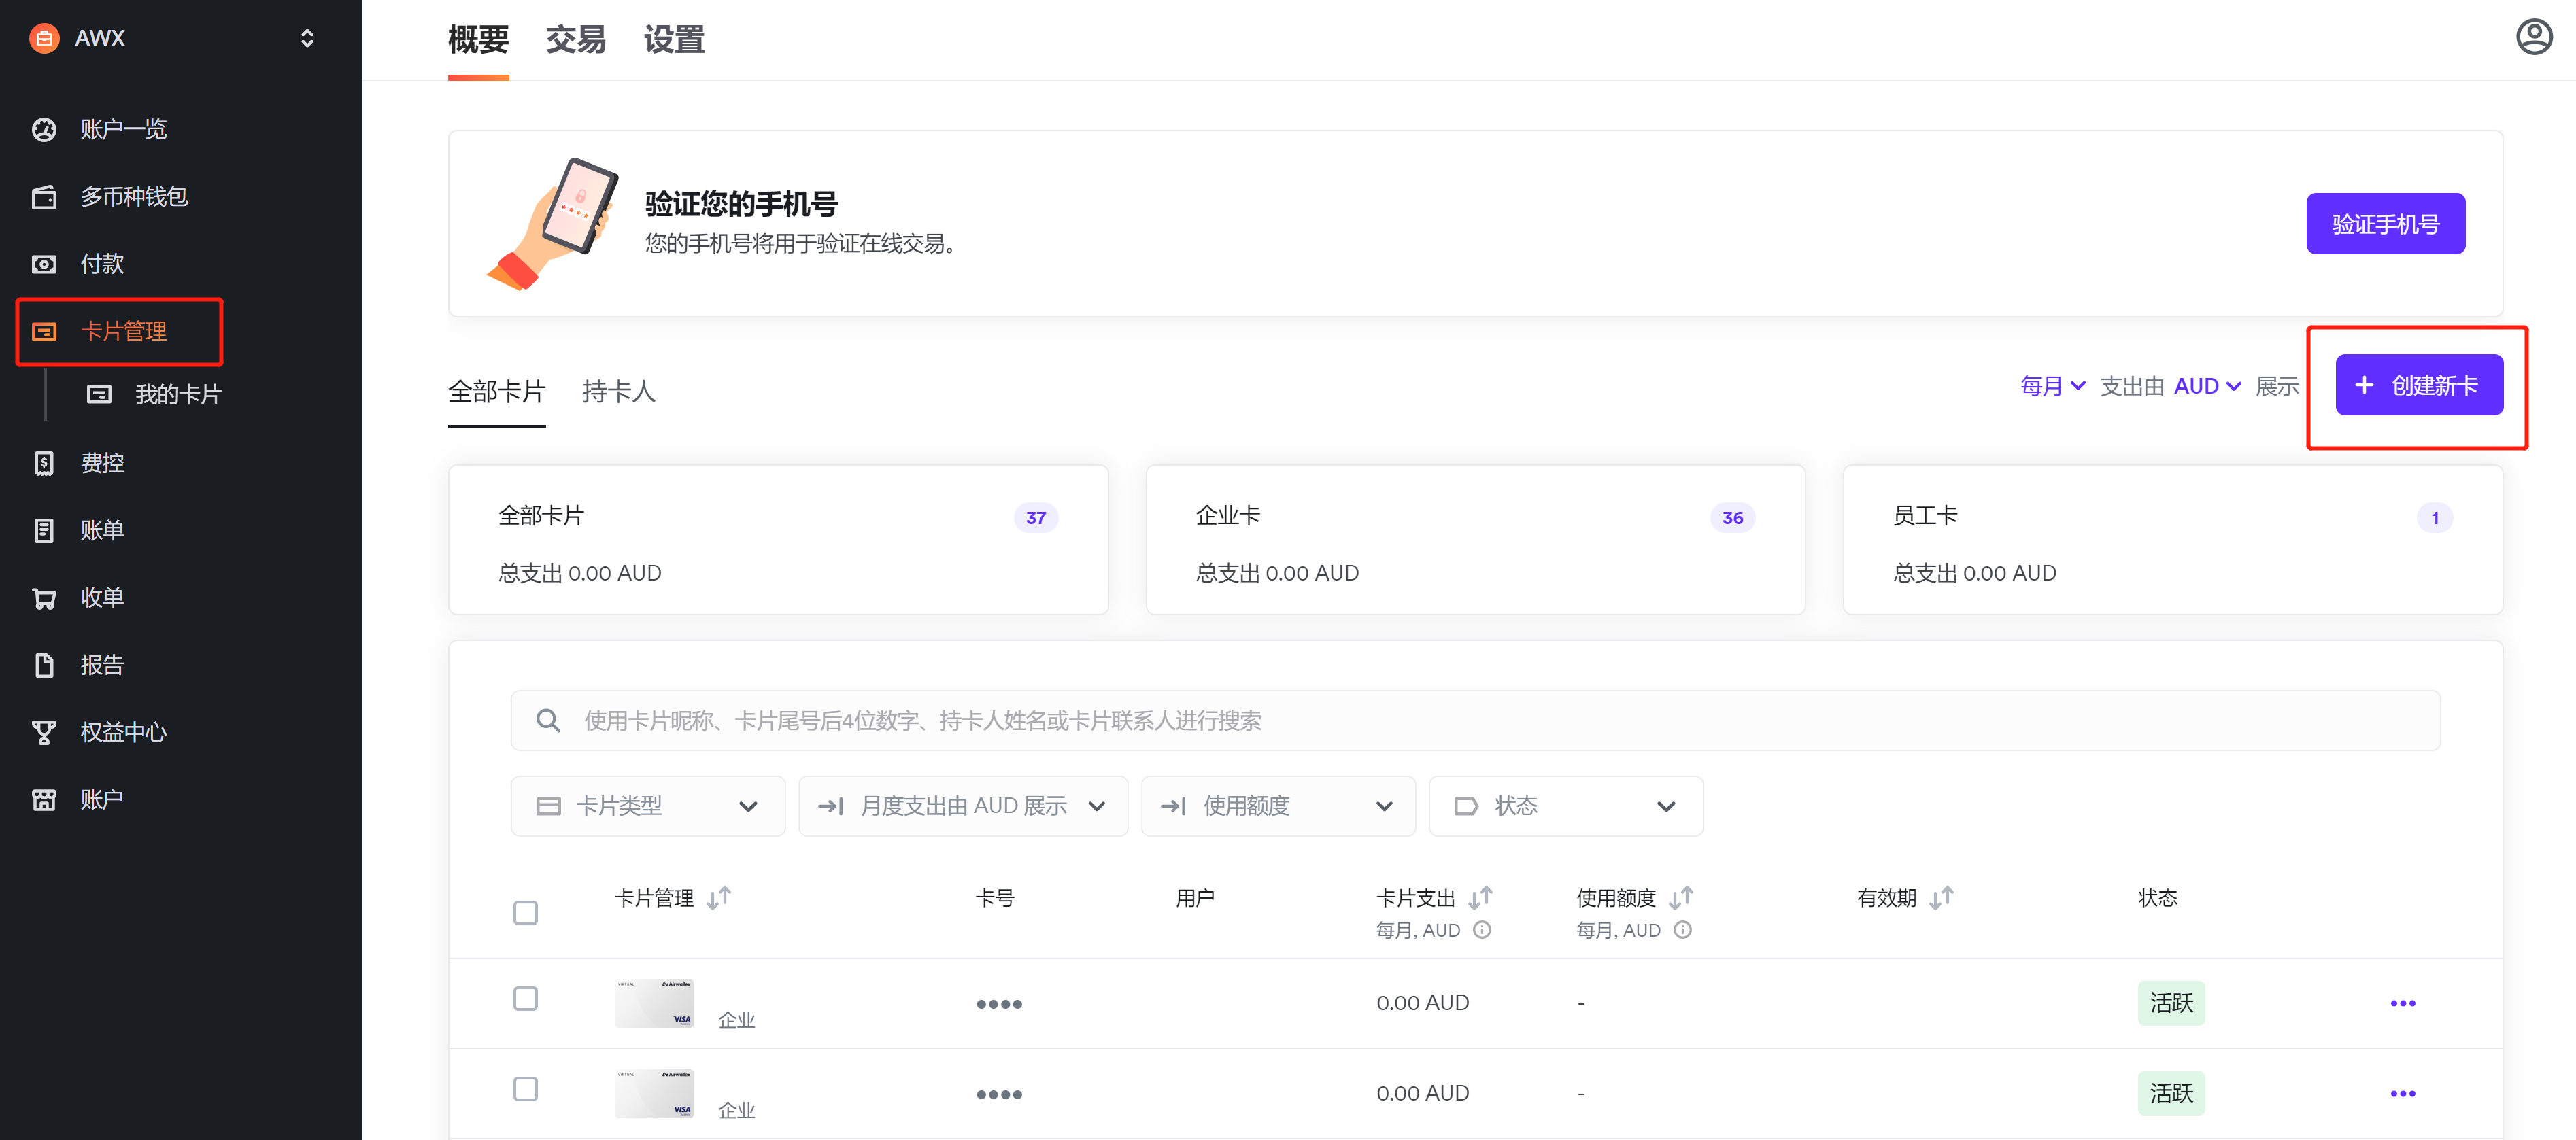Expand the 每月 period dropdown
Screen dimensions: 2576x1140
point(2051,386)
